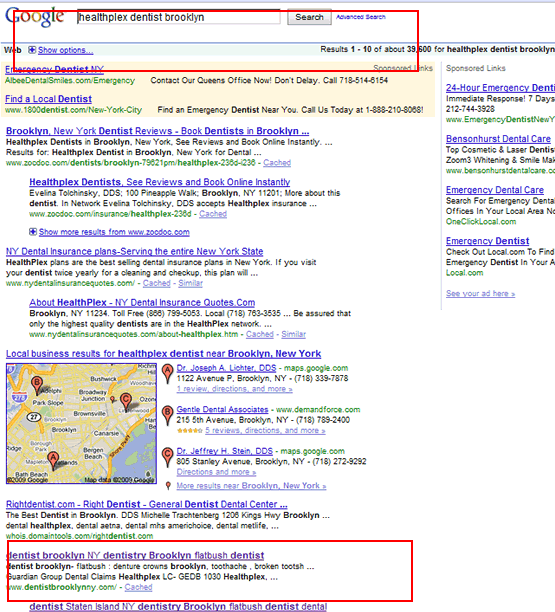The image size is (555, 612).
Task: Click Show more results from www.zocdoc.com
Action: tap(114, 232)
